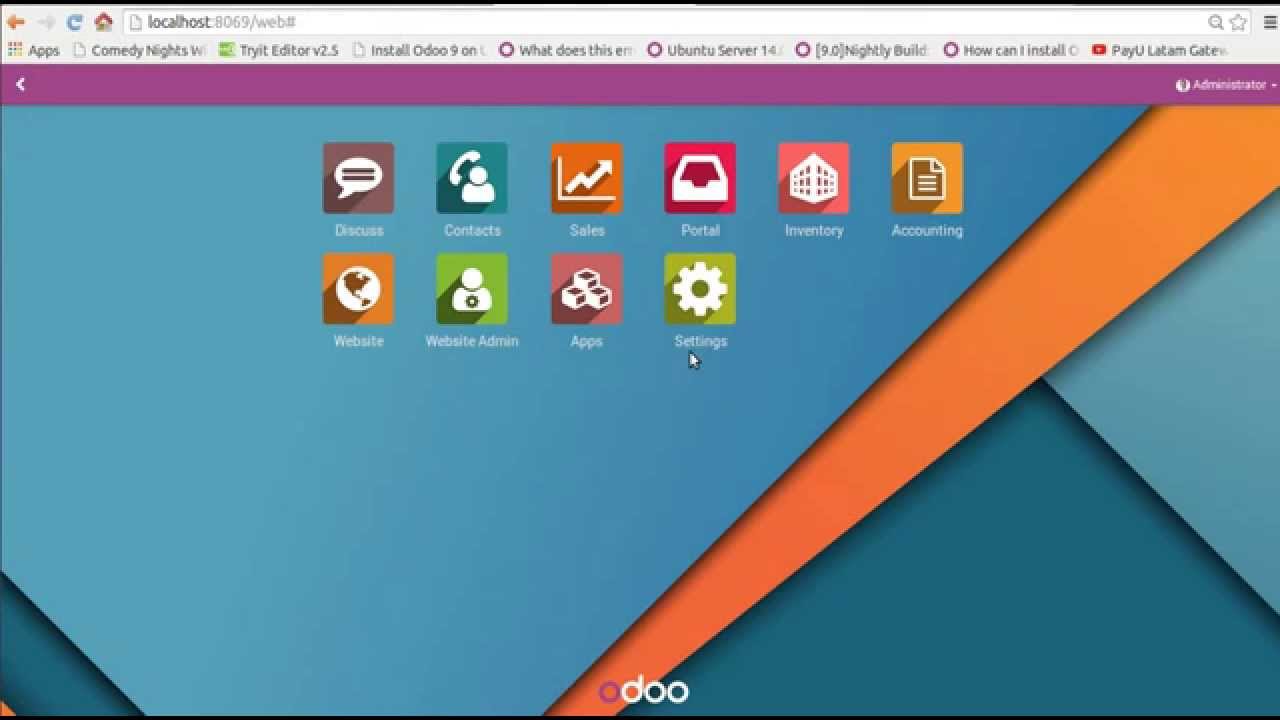1280x720 pixels.
Task: Open the 'What does this' bookmark
Action: (x=566, y=50)
